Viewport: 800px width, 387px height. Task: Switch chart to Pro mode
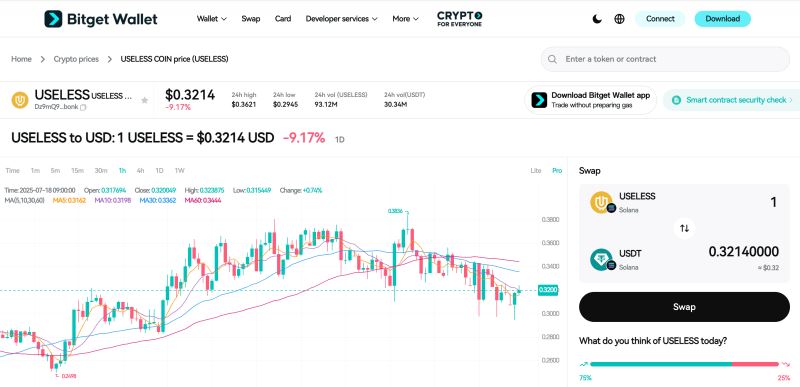557,170
